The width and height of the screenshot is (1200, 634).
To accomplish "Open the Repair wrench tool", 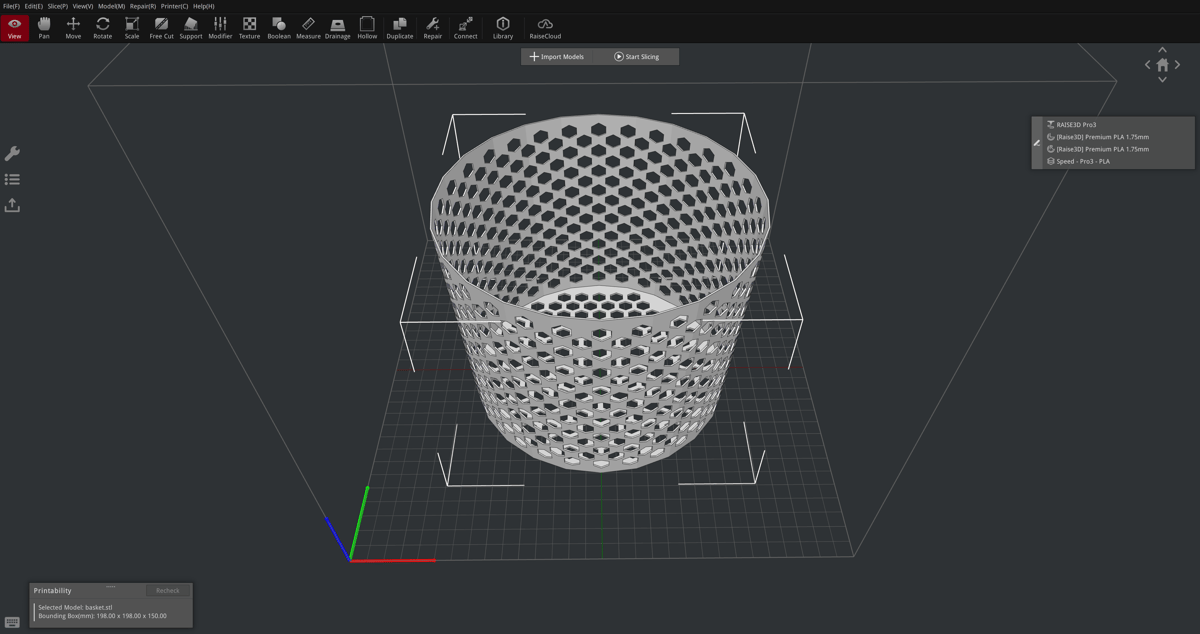I will pyautogui.click(x=433, y=27).
